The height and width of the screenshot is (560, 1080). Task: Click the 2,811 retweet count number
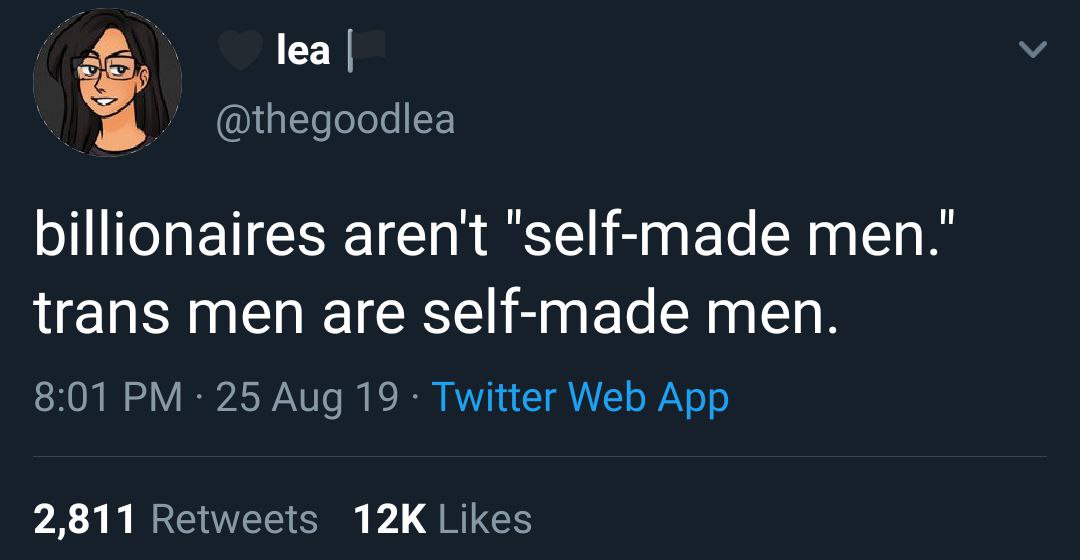click(85, 519)
